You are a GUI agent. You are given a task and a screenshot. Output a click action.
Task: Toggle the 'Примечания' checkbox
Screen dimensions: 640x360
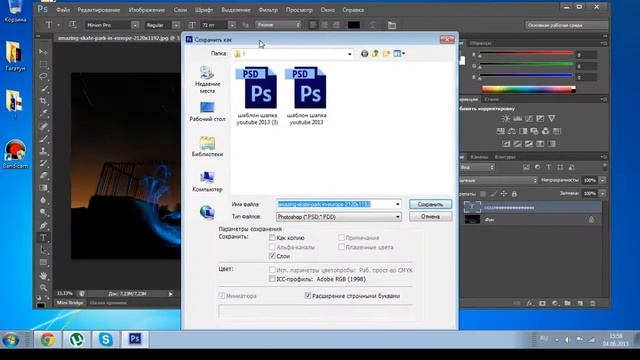coord(341,238)
